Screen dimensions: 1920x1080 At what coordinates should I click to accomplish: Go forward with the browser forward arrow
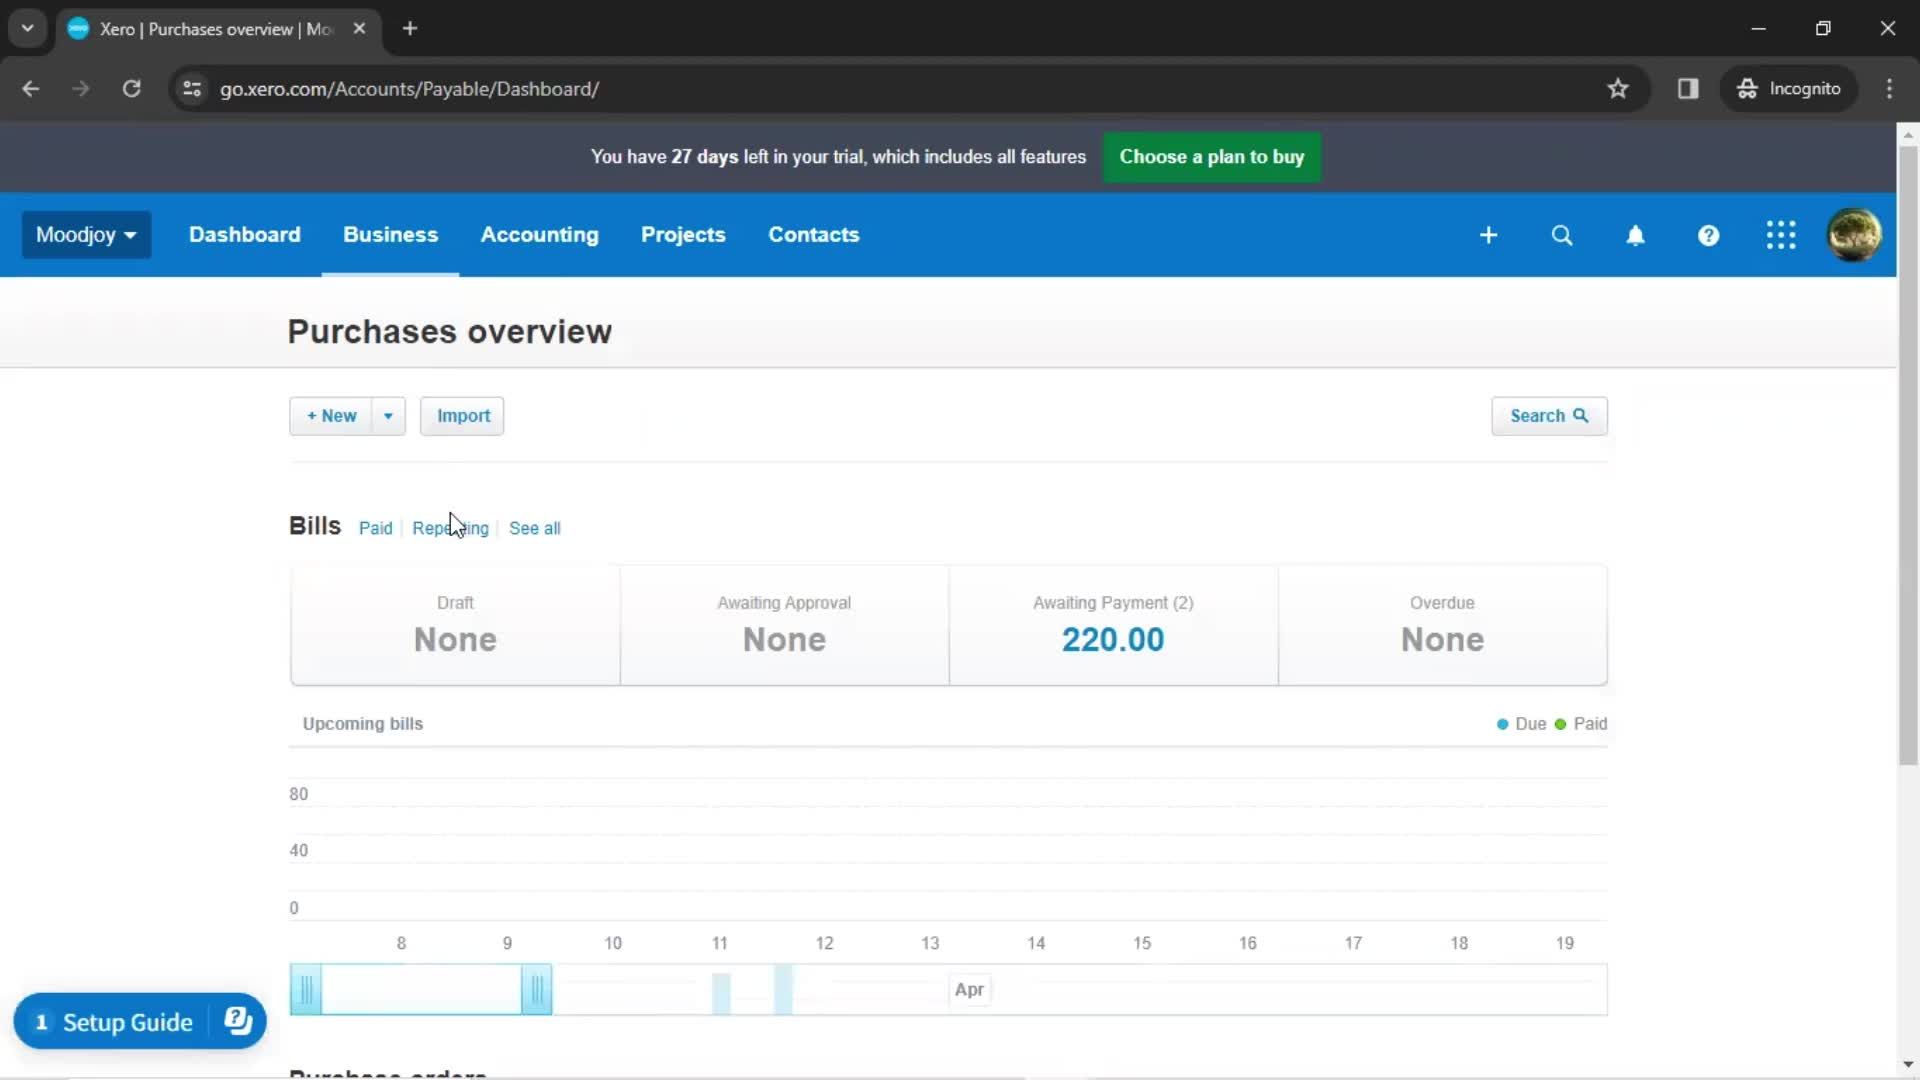pyautogui.click(x=81, y=89)
